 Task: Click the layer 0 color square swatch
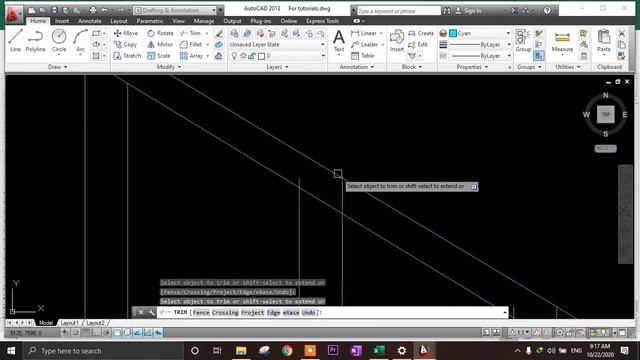click(262, 56)
